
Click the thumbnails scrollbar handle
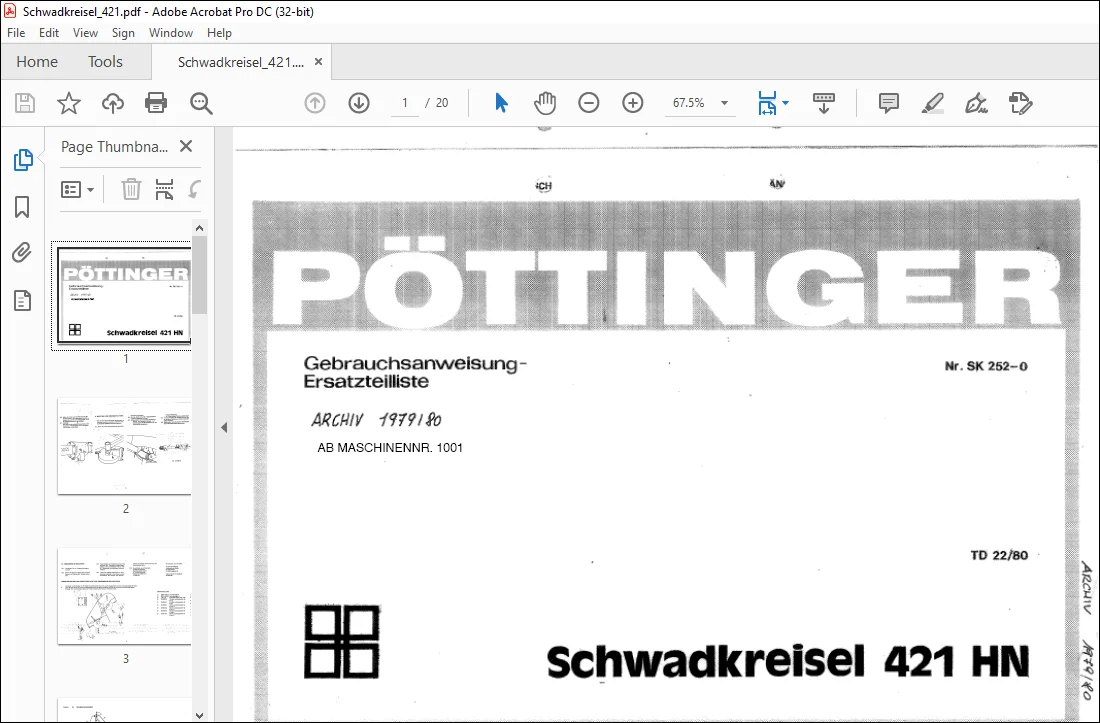tap(199, 275)
